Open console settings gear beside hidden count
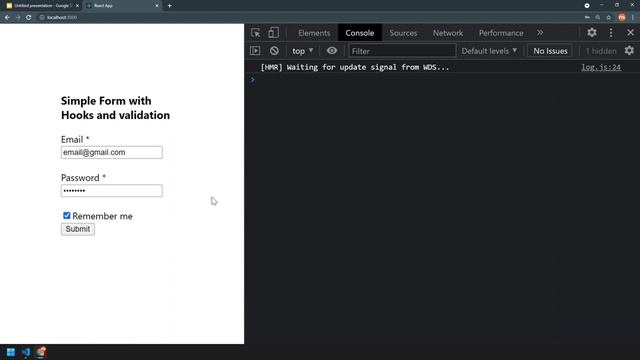Screen dimensions: 640x360 click(x=629, y=51)
